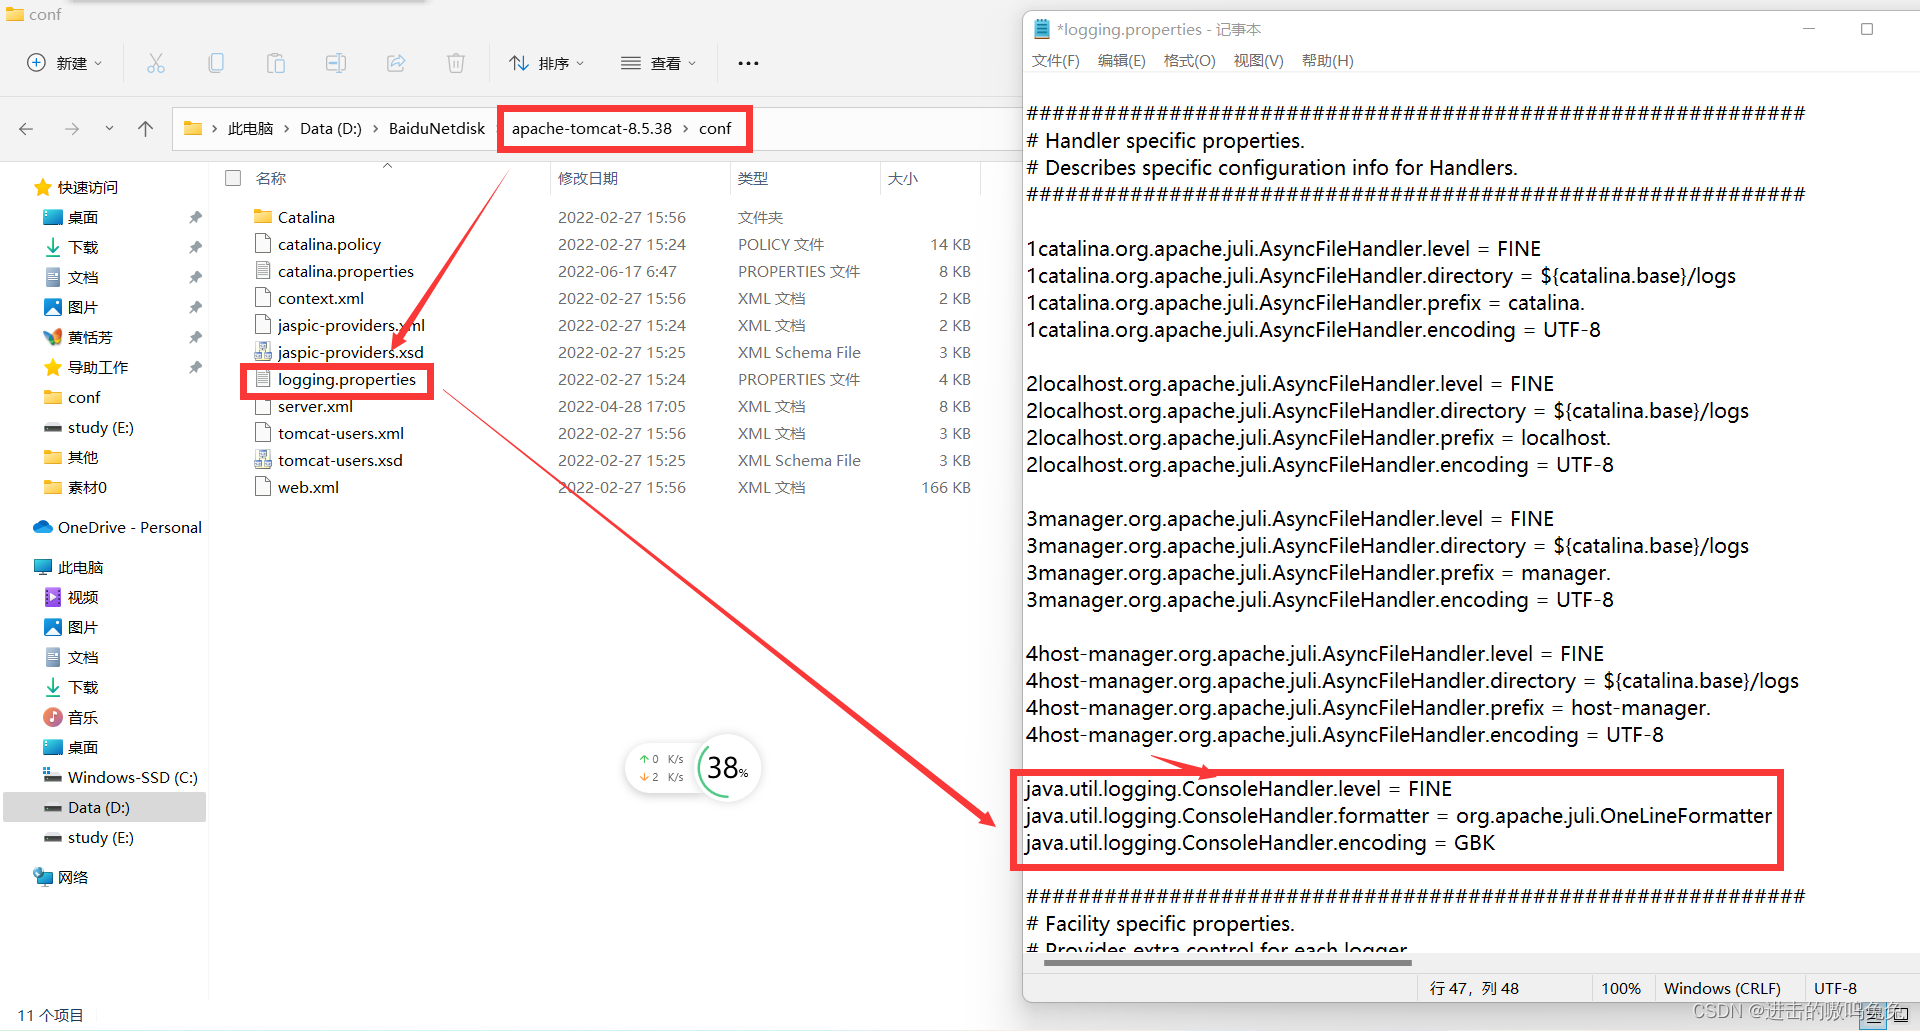Check the select-all checkbox above the file list
The image size is (1920, 1031).
click(x=232, y=177)
